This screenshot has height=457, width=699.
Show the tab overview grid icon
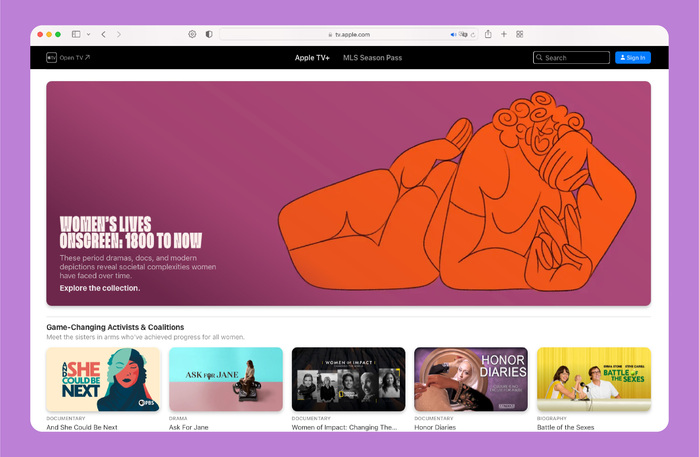pyautogui.click(x=519, y=34)
